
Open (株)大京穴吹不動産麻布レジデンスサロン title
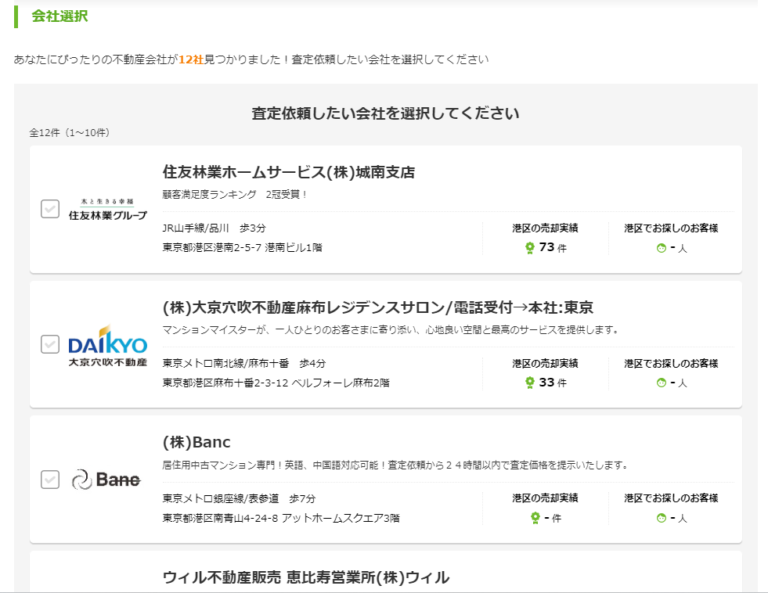pos(378,308)
